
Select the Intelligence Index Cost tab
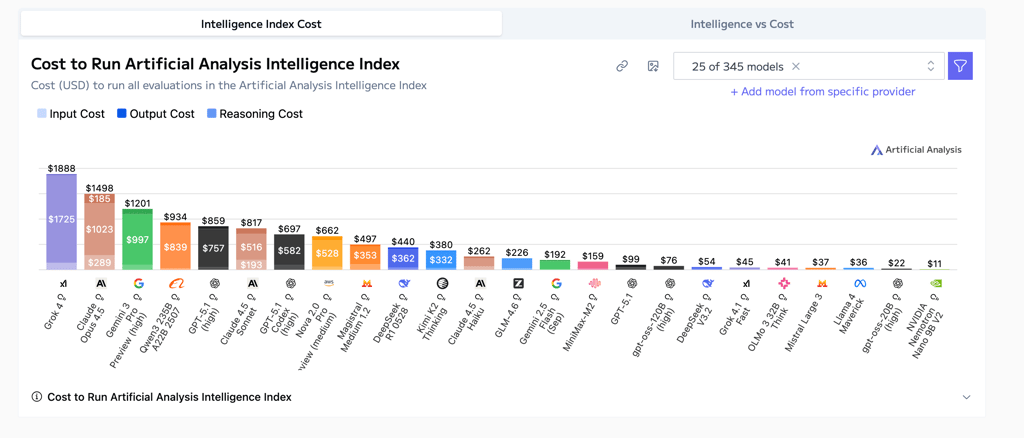[261, 24]
